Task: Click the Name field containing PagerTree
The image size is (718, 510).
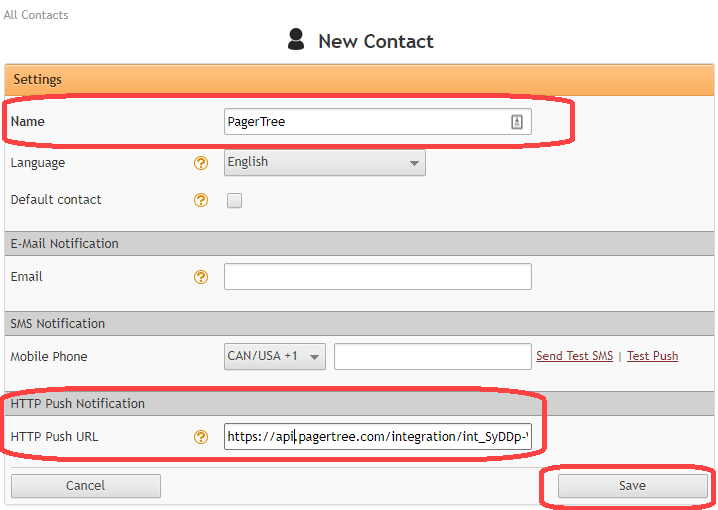Action: (366, 122)
